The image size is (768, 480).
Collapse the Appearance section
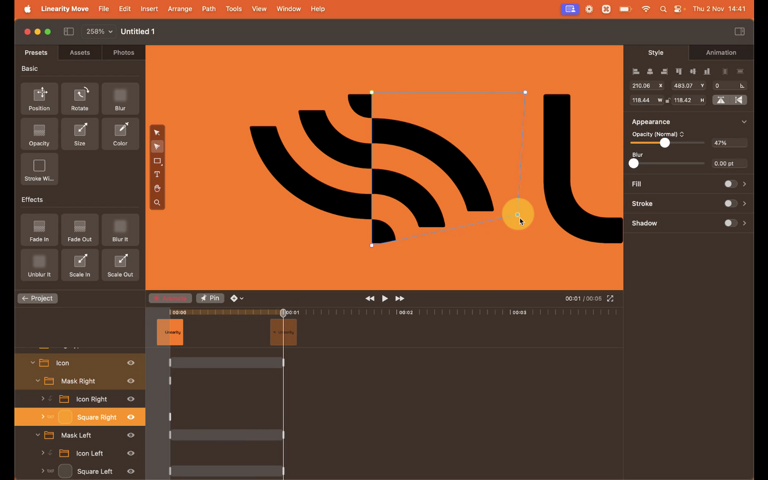point(744,121)
